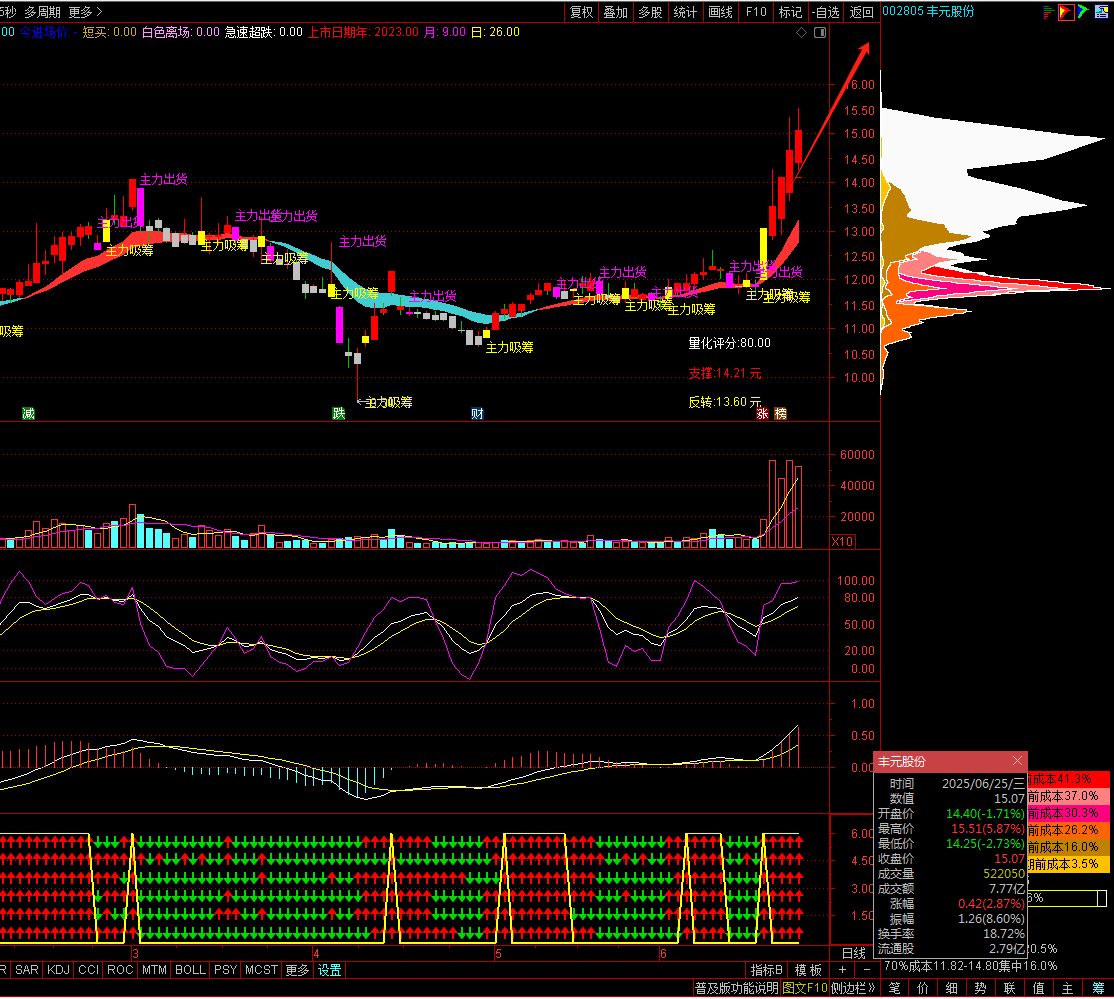Open the F10 company info
The height and width of the screenshot is (999, 1114).
tap(756, 12)
